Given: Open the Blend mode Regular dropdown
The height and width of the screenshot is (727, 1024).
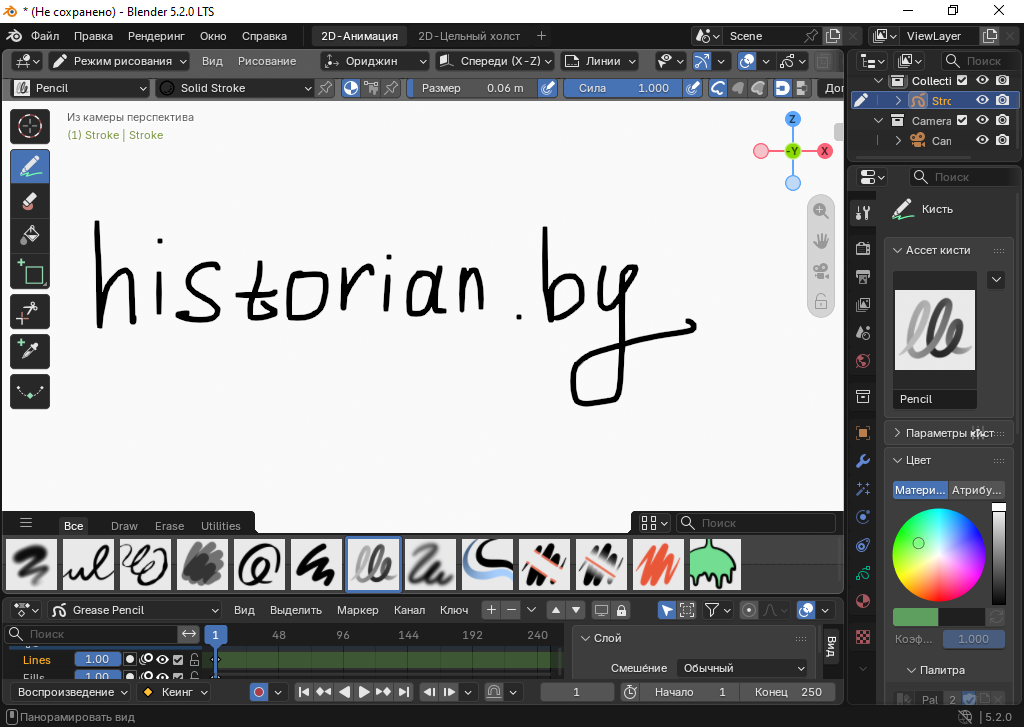Looking at the screenshot, I should click(743, 668).
